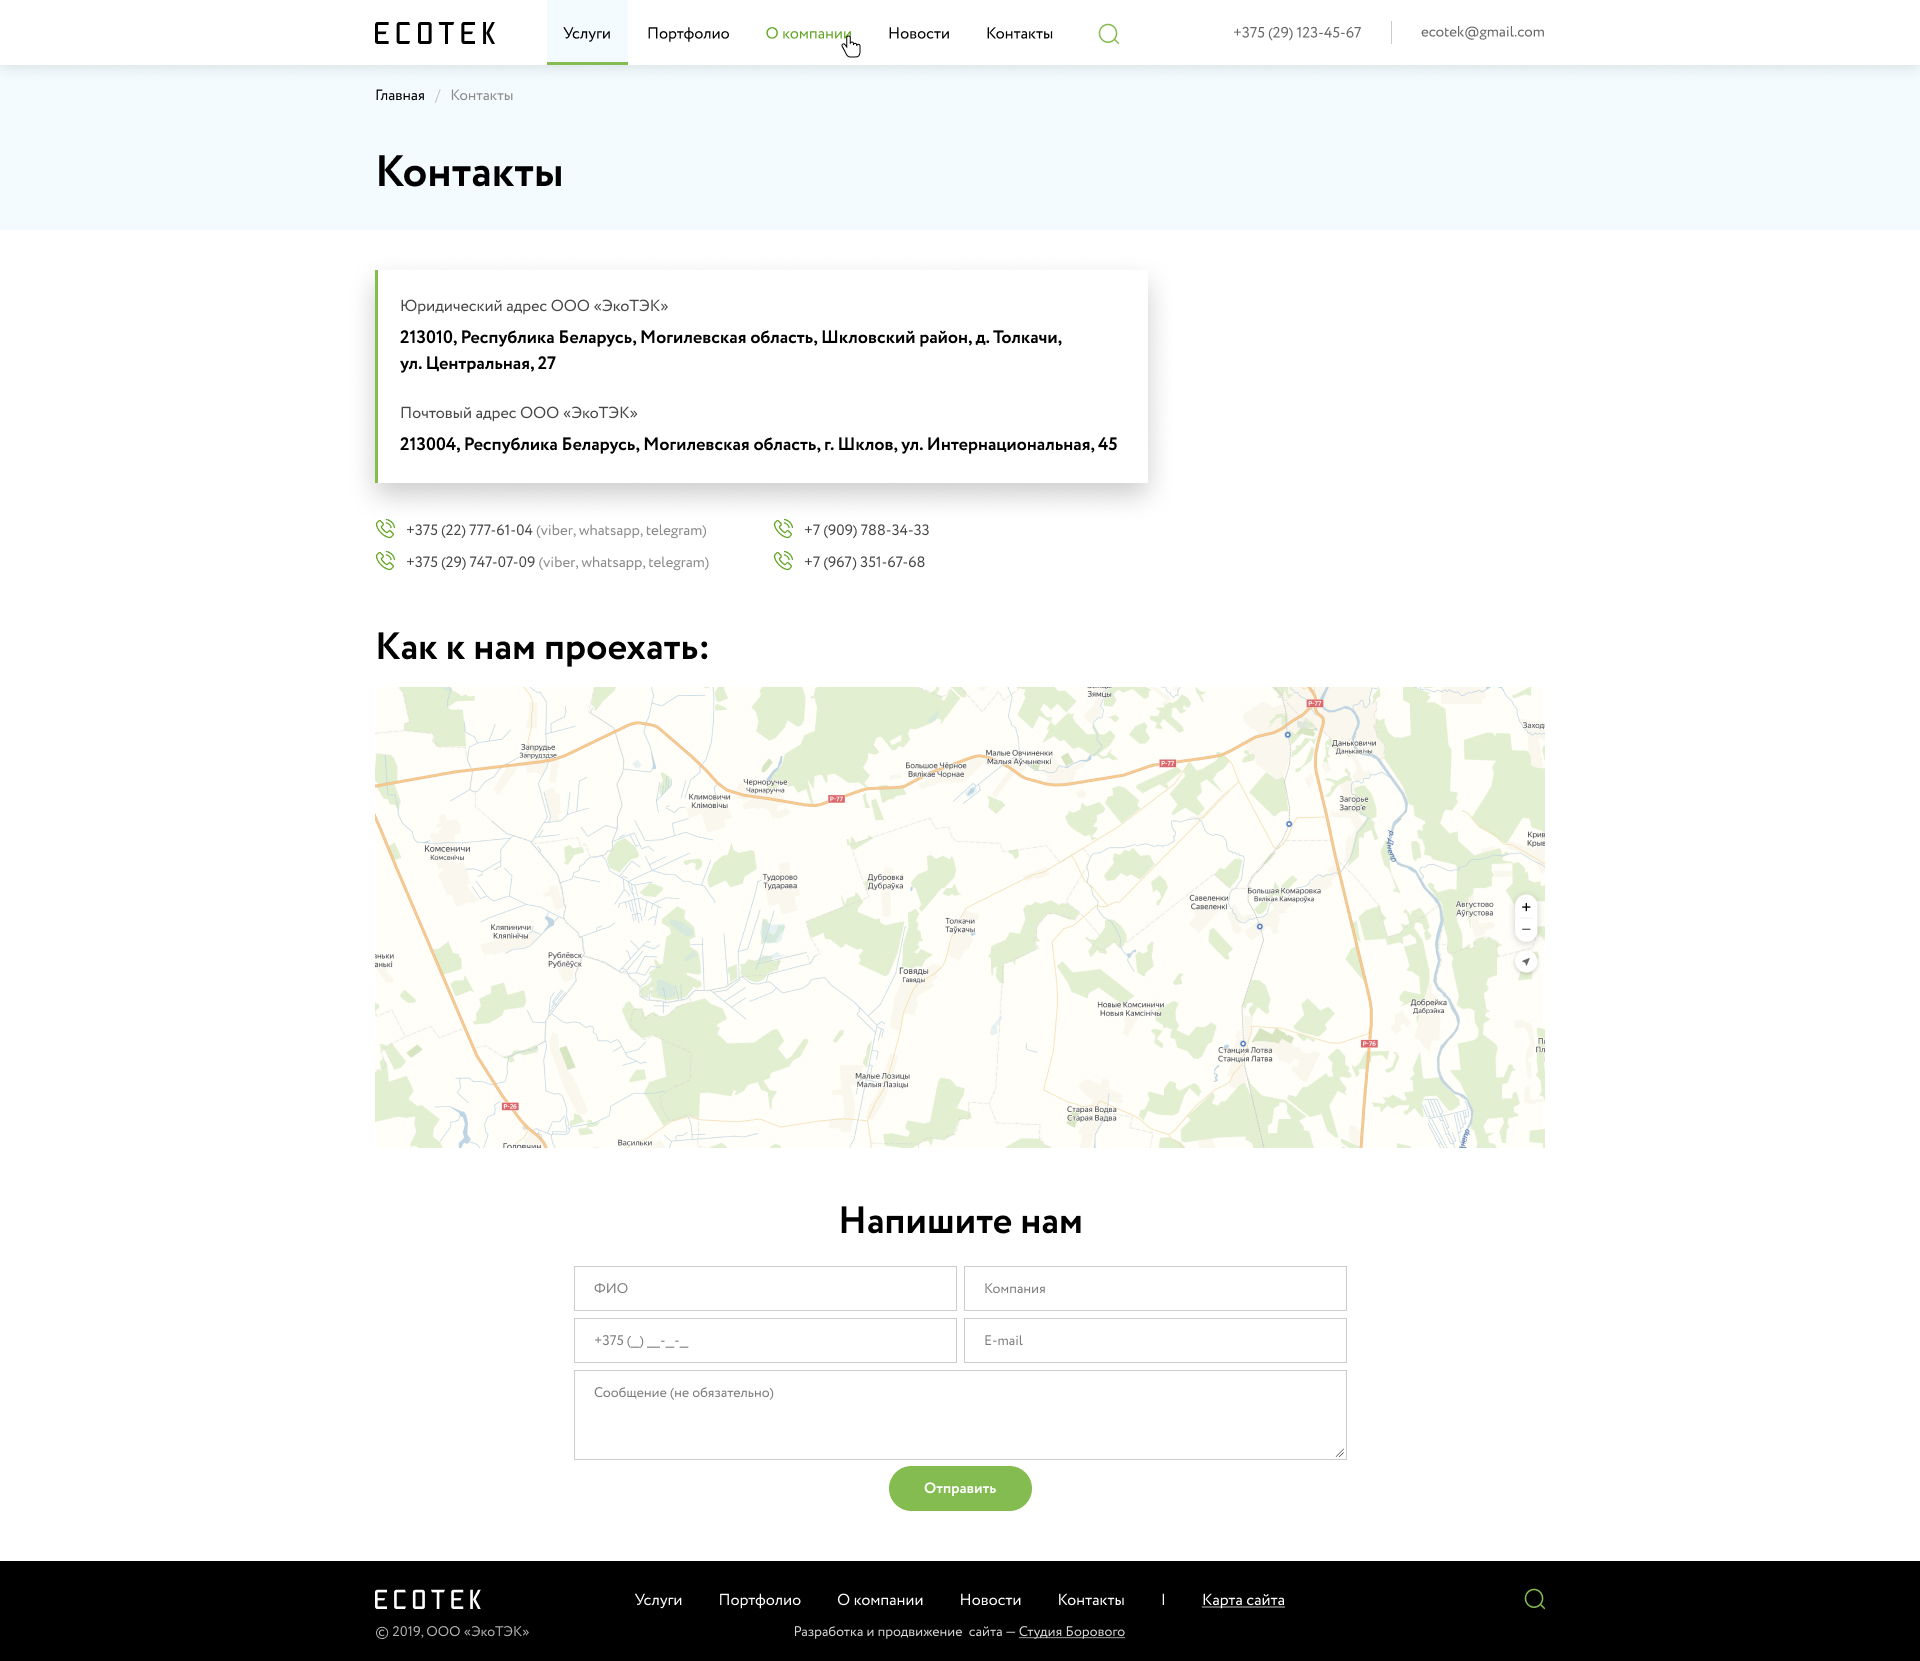
Task: Follow the Студия Борового footer link
Action: pos(1071,1632)
